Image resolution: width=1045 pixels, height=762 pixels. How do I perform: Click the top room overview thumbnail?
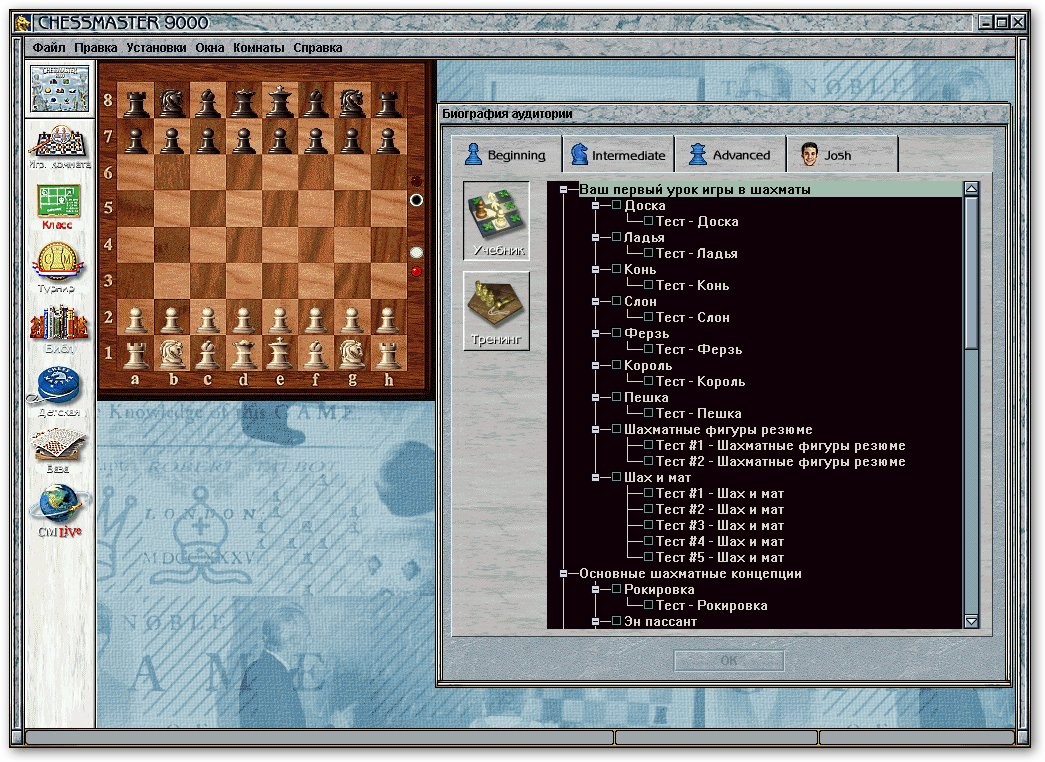pyautogui.click(x=60, y=89)
